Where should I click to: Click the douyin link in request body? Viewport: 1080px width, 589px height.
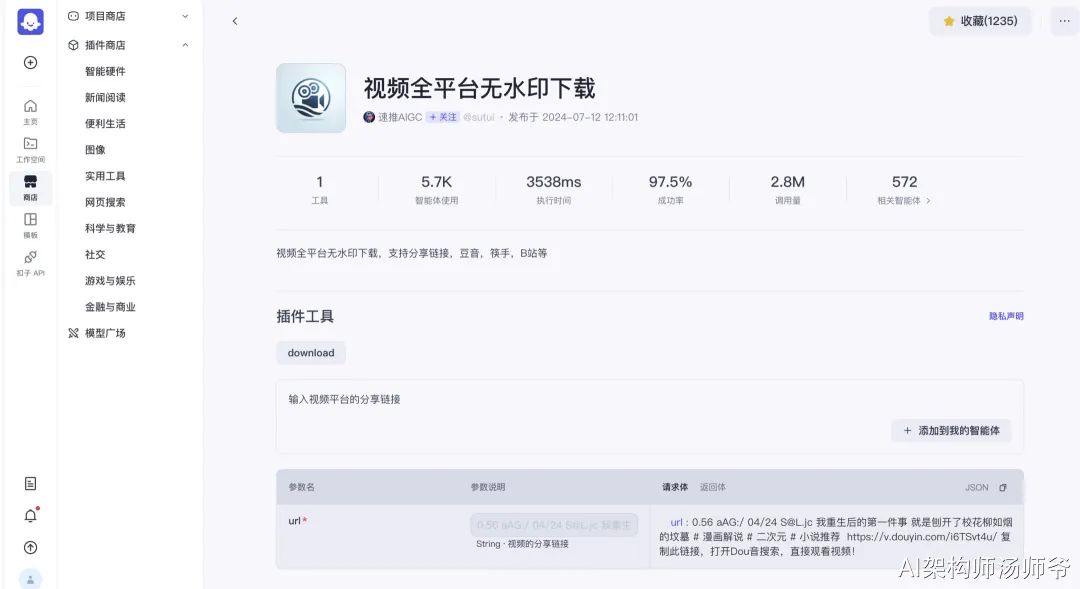click(922, 537)
